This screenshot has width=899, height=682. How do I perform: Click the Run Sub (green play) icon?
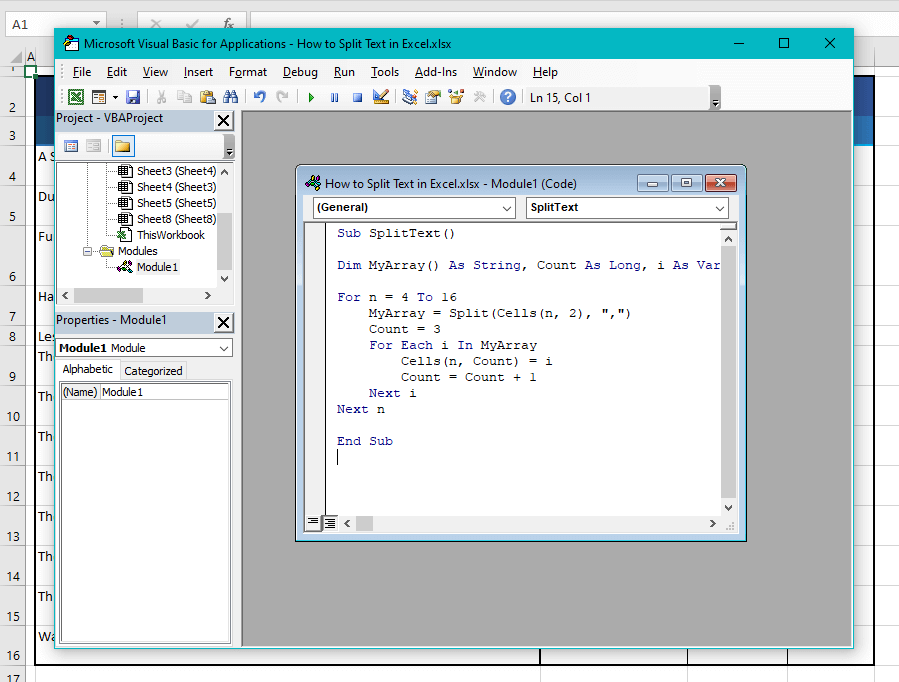click(x=311, y=97)
